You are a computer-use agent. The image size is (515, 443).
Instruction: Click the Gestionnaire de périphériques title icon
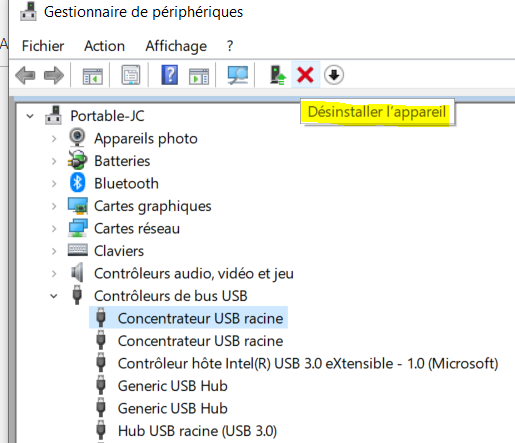tap(28, 12)
